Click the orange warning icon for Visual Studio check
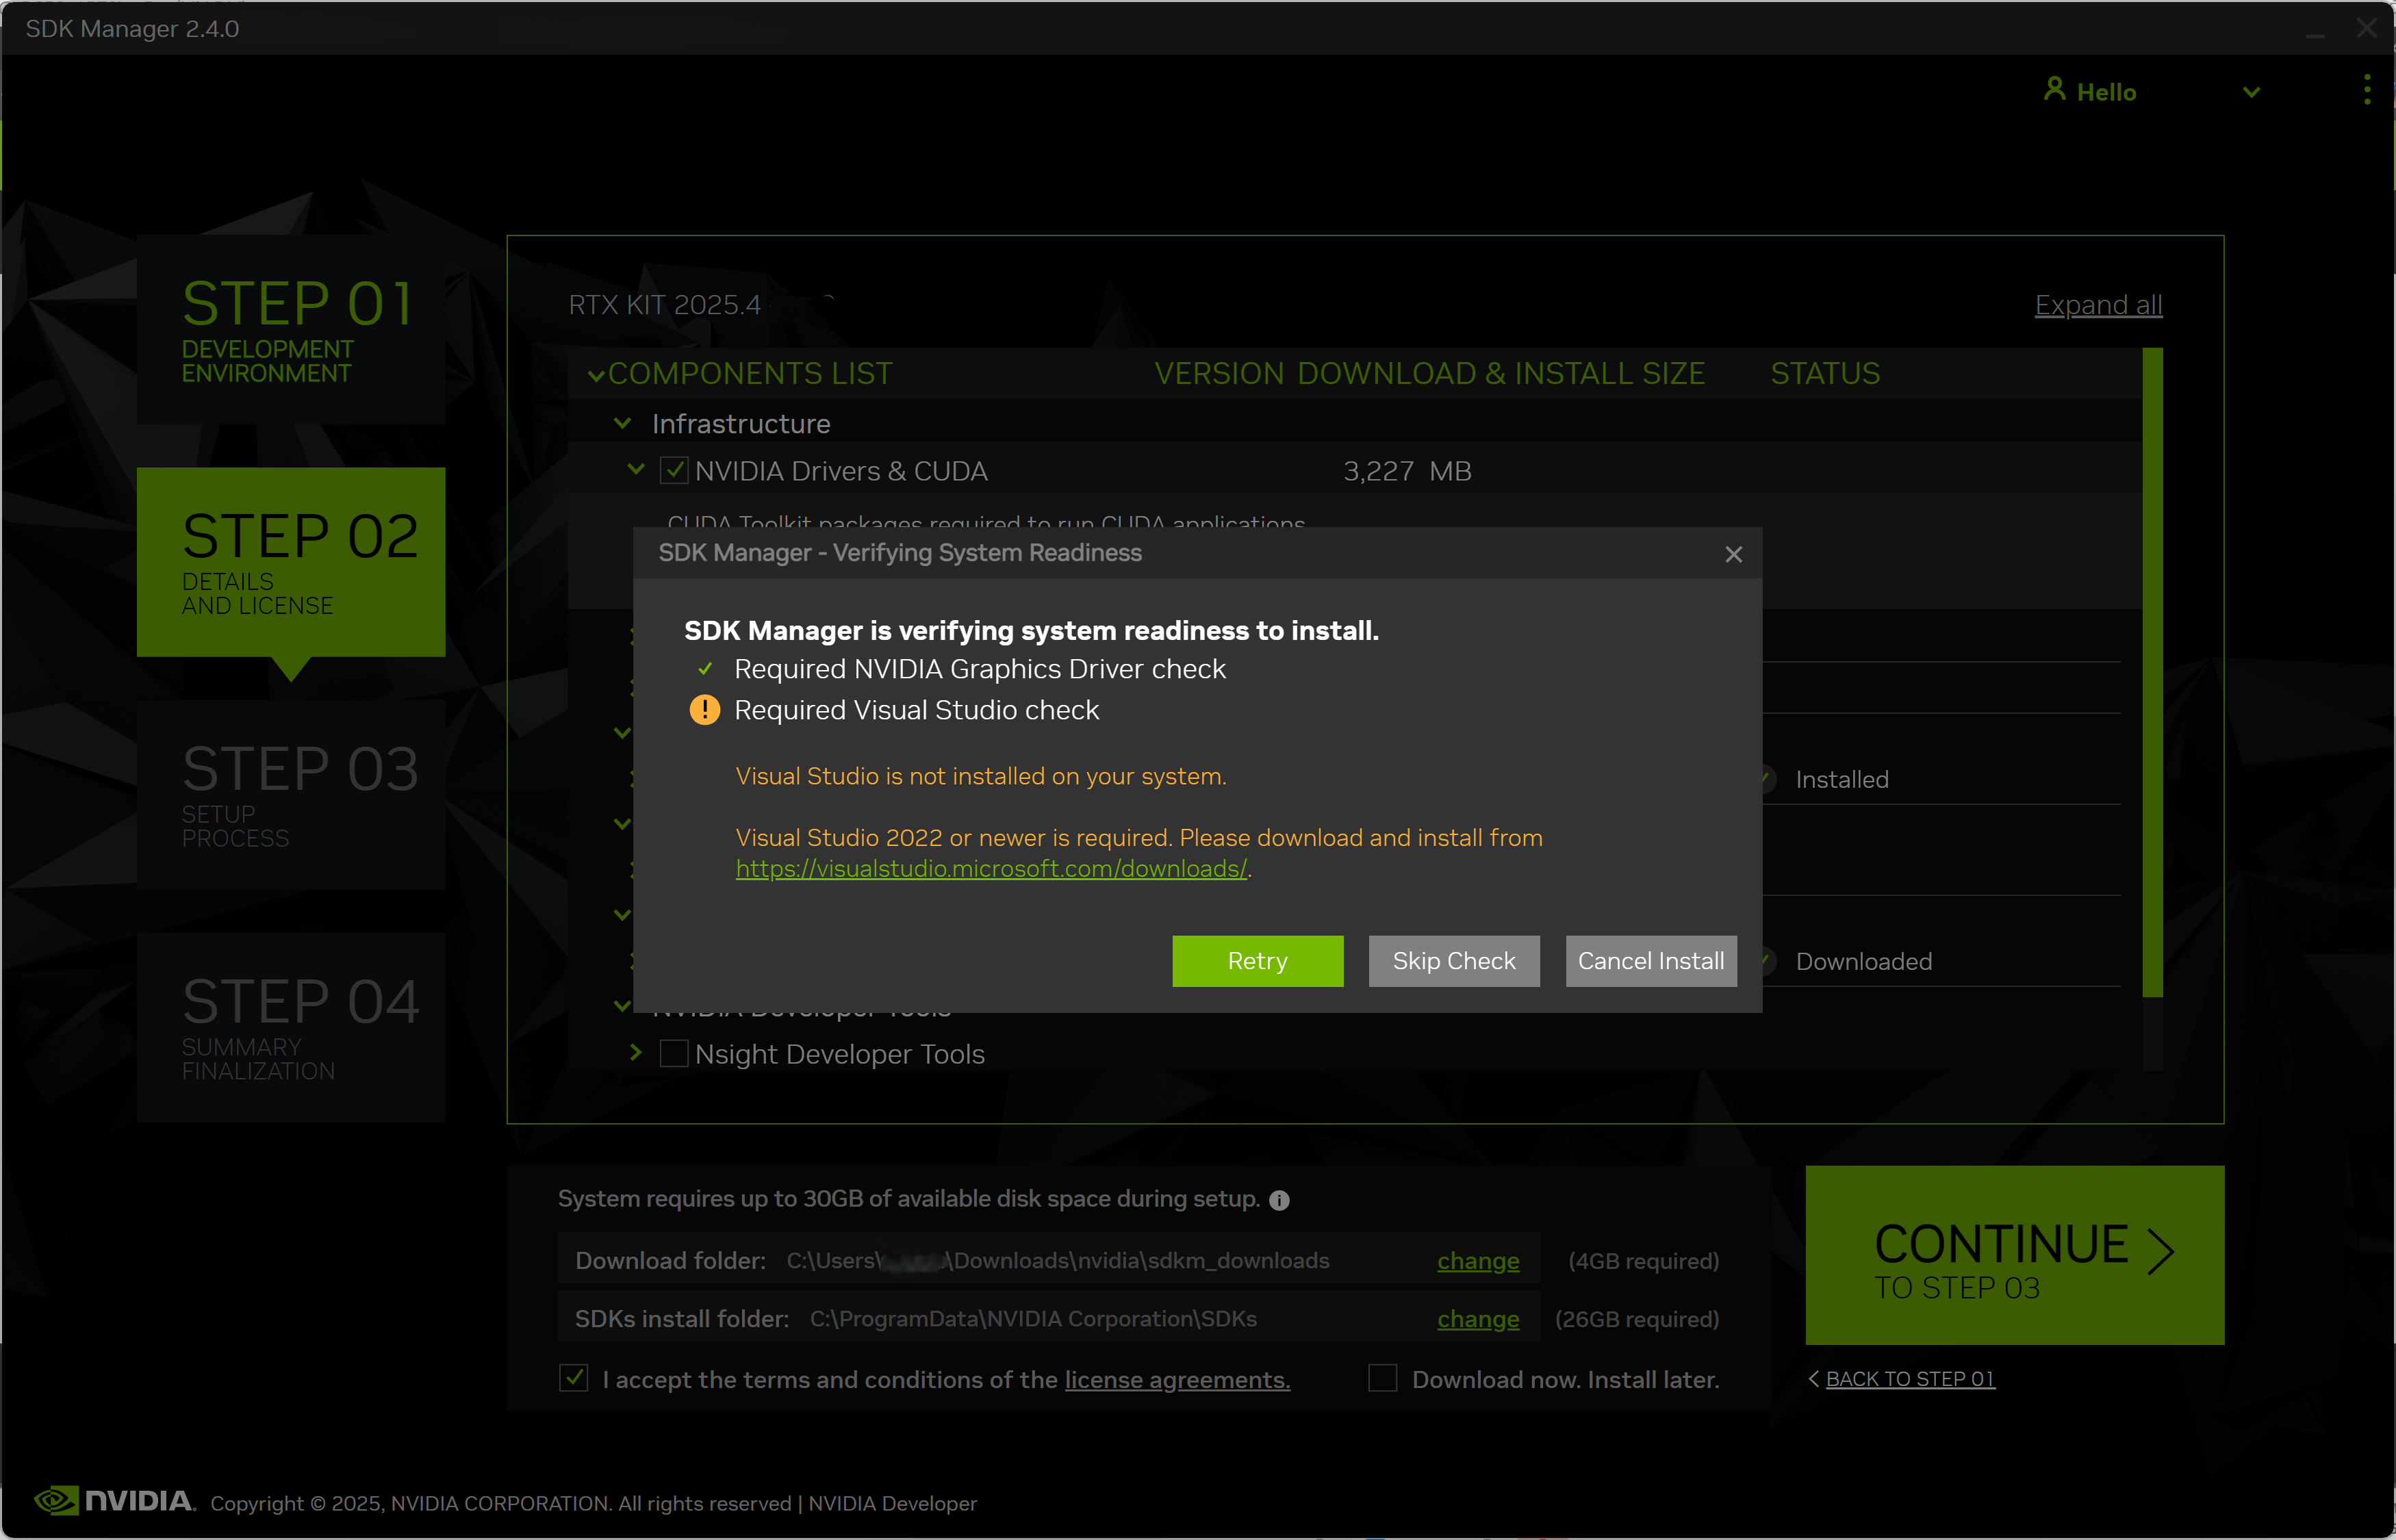 pyautogui.click(x=705, y=710)
